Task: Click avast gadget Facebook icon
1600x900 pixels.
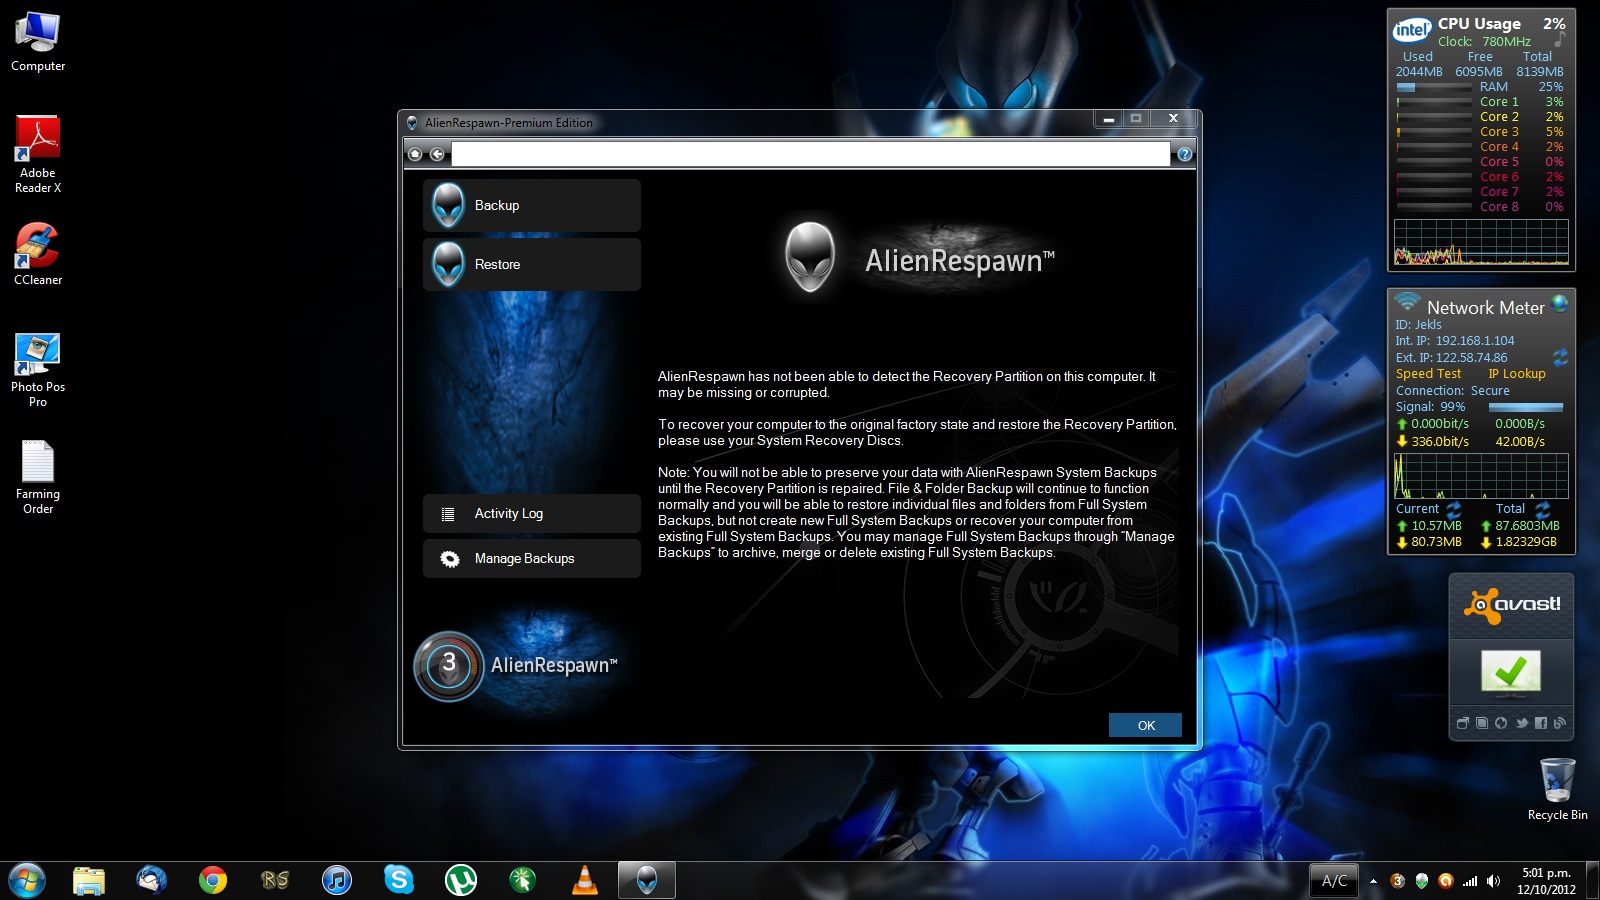Action: (x=1541, y=723)
